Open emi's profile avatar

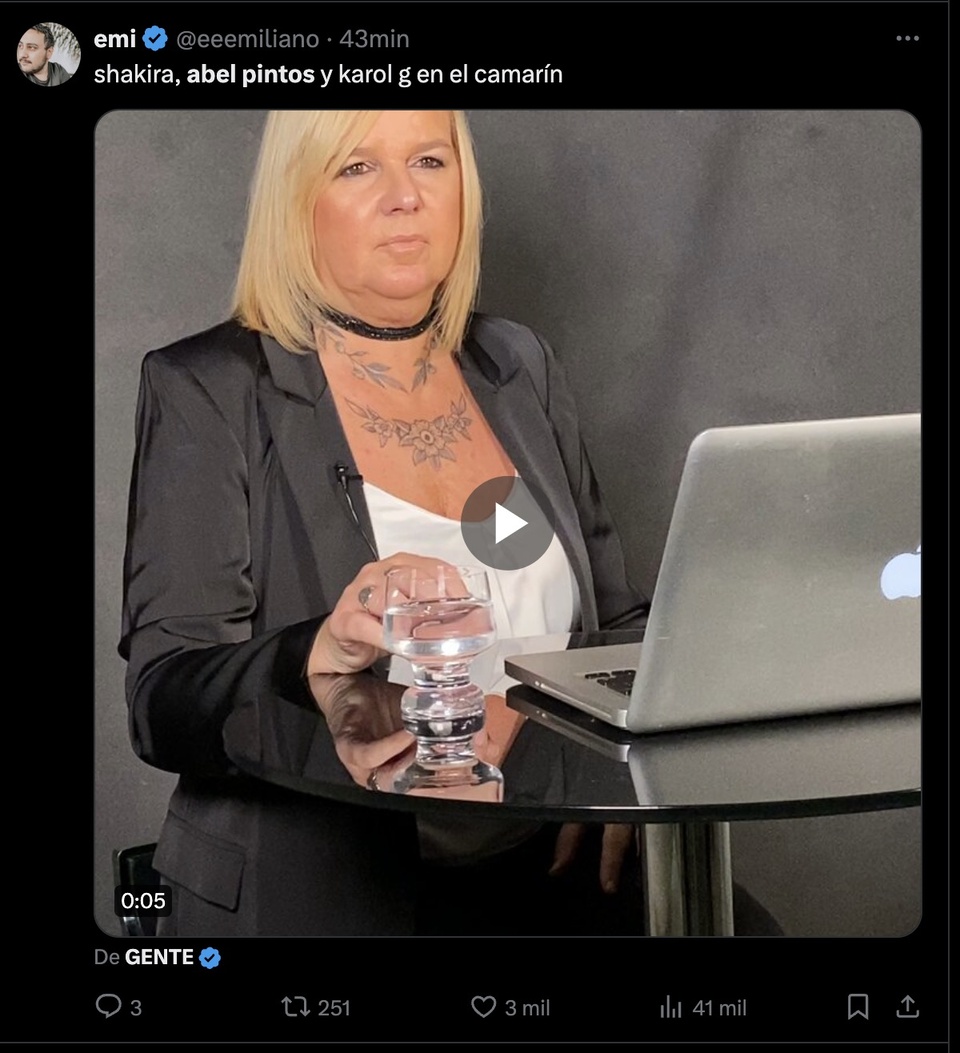(48, 54)
